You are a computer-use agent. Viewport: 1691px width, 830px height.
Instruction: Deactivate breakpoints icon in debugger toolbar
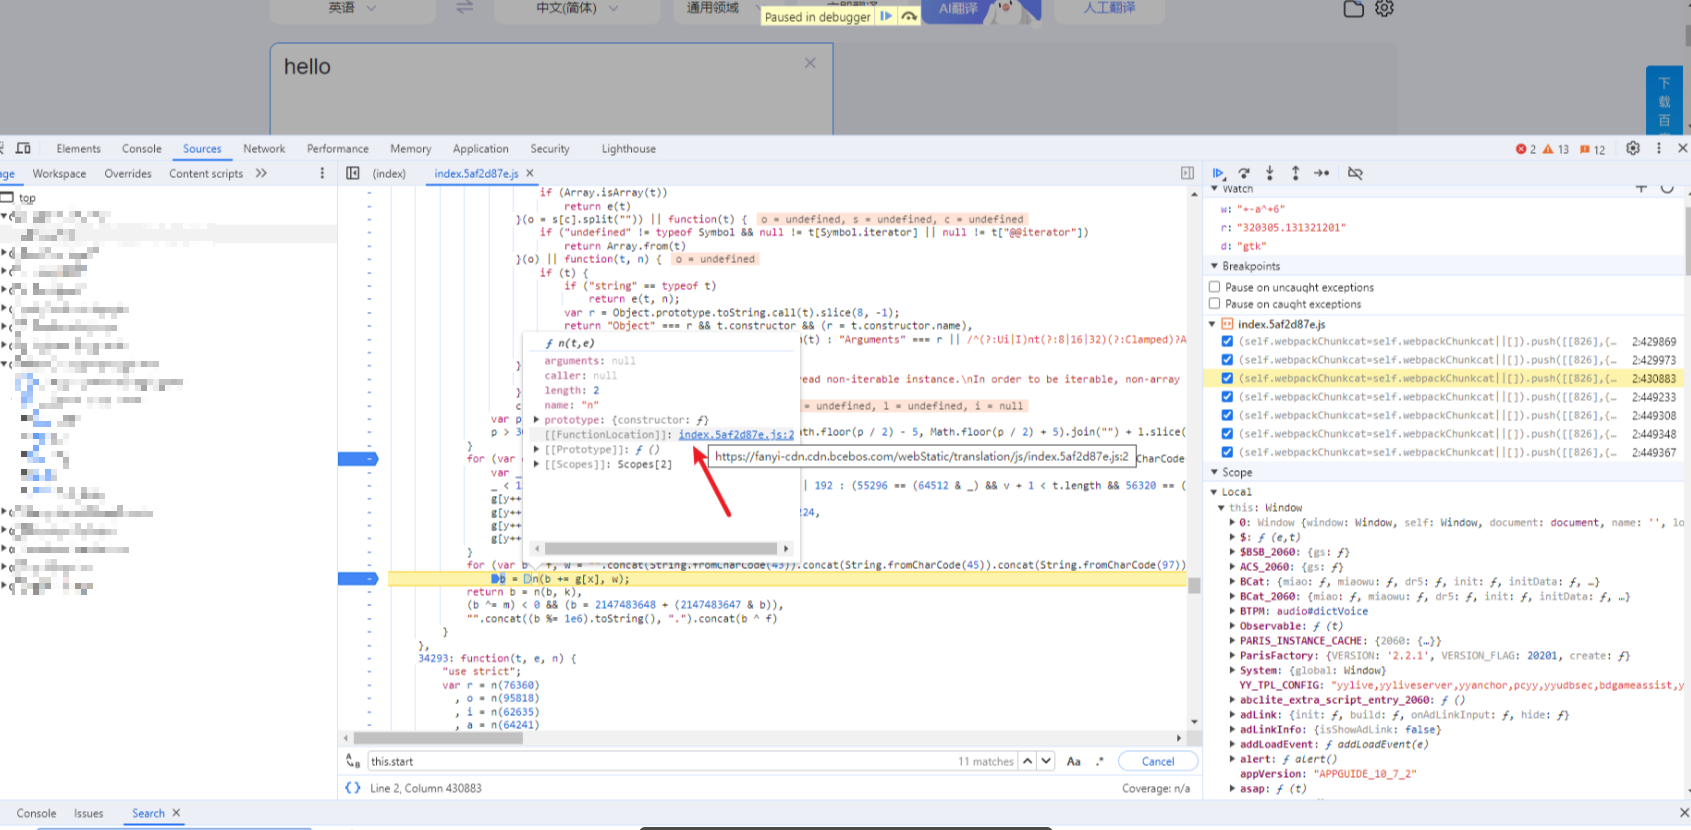[1355, 173]
